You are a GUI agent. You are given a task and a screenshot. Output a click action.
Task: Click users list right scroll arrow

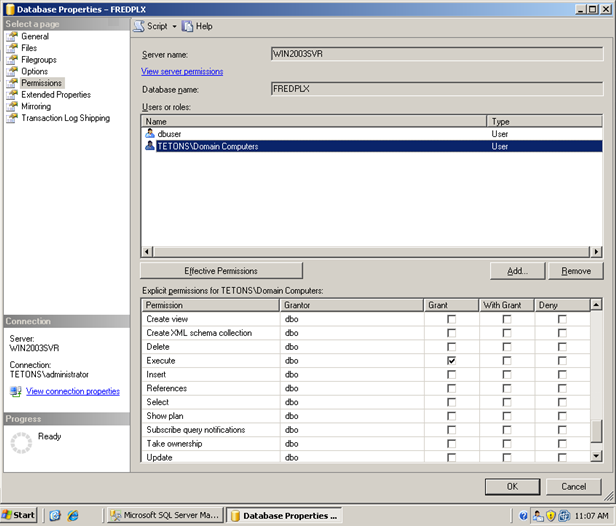click(596, 251)
